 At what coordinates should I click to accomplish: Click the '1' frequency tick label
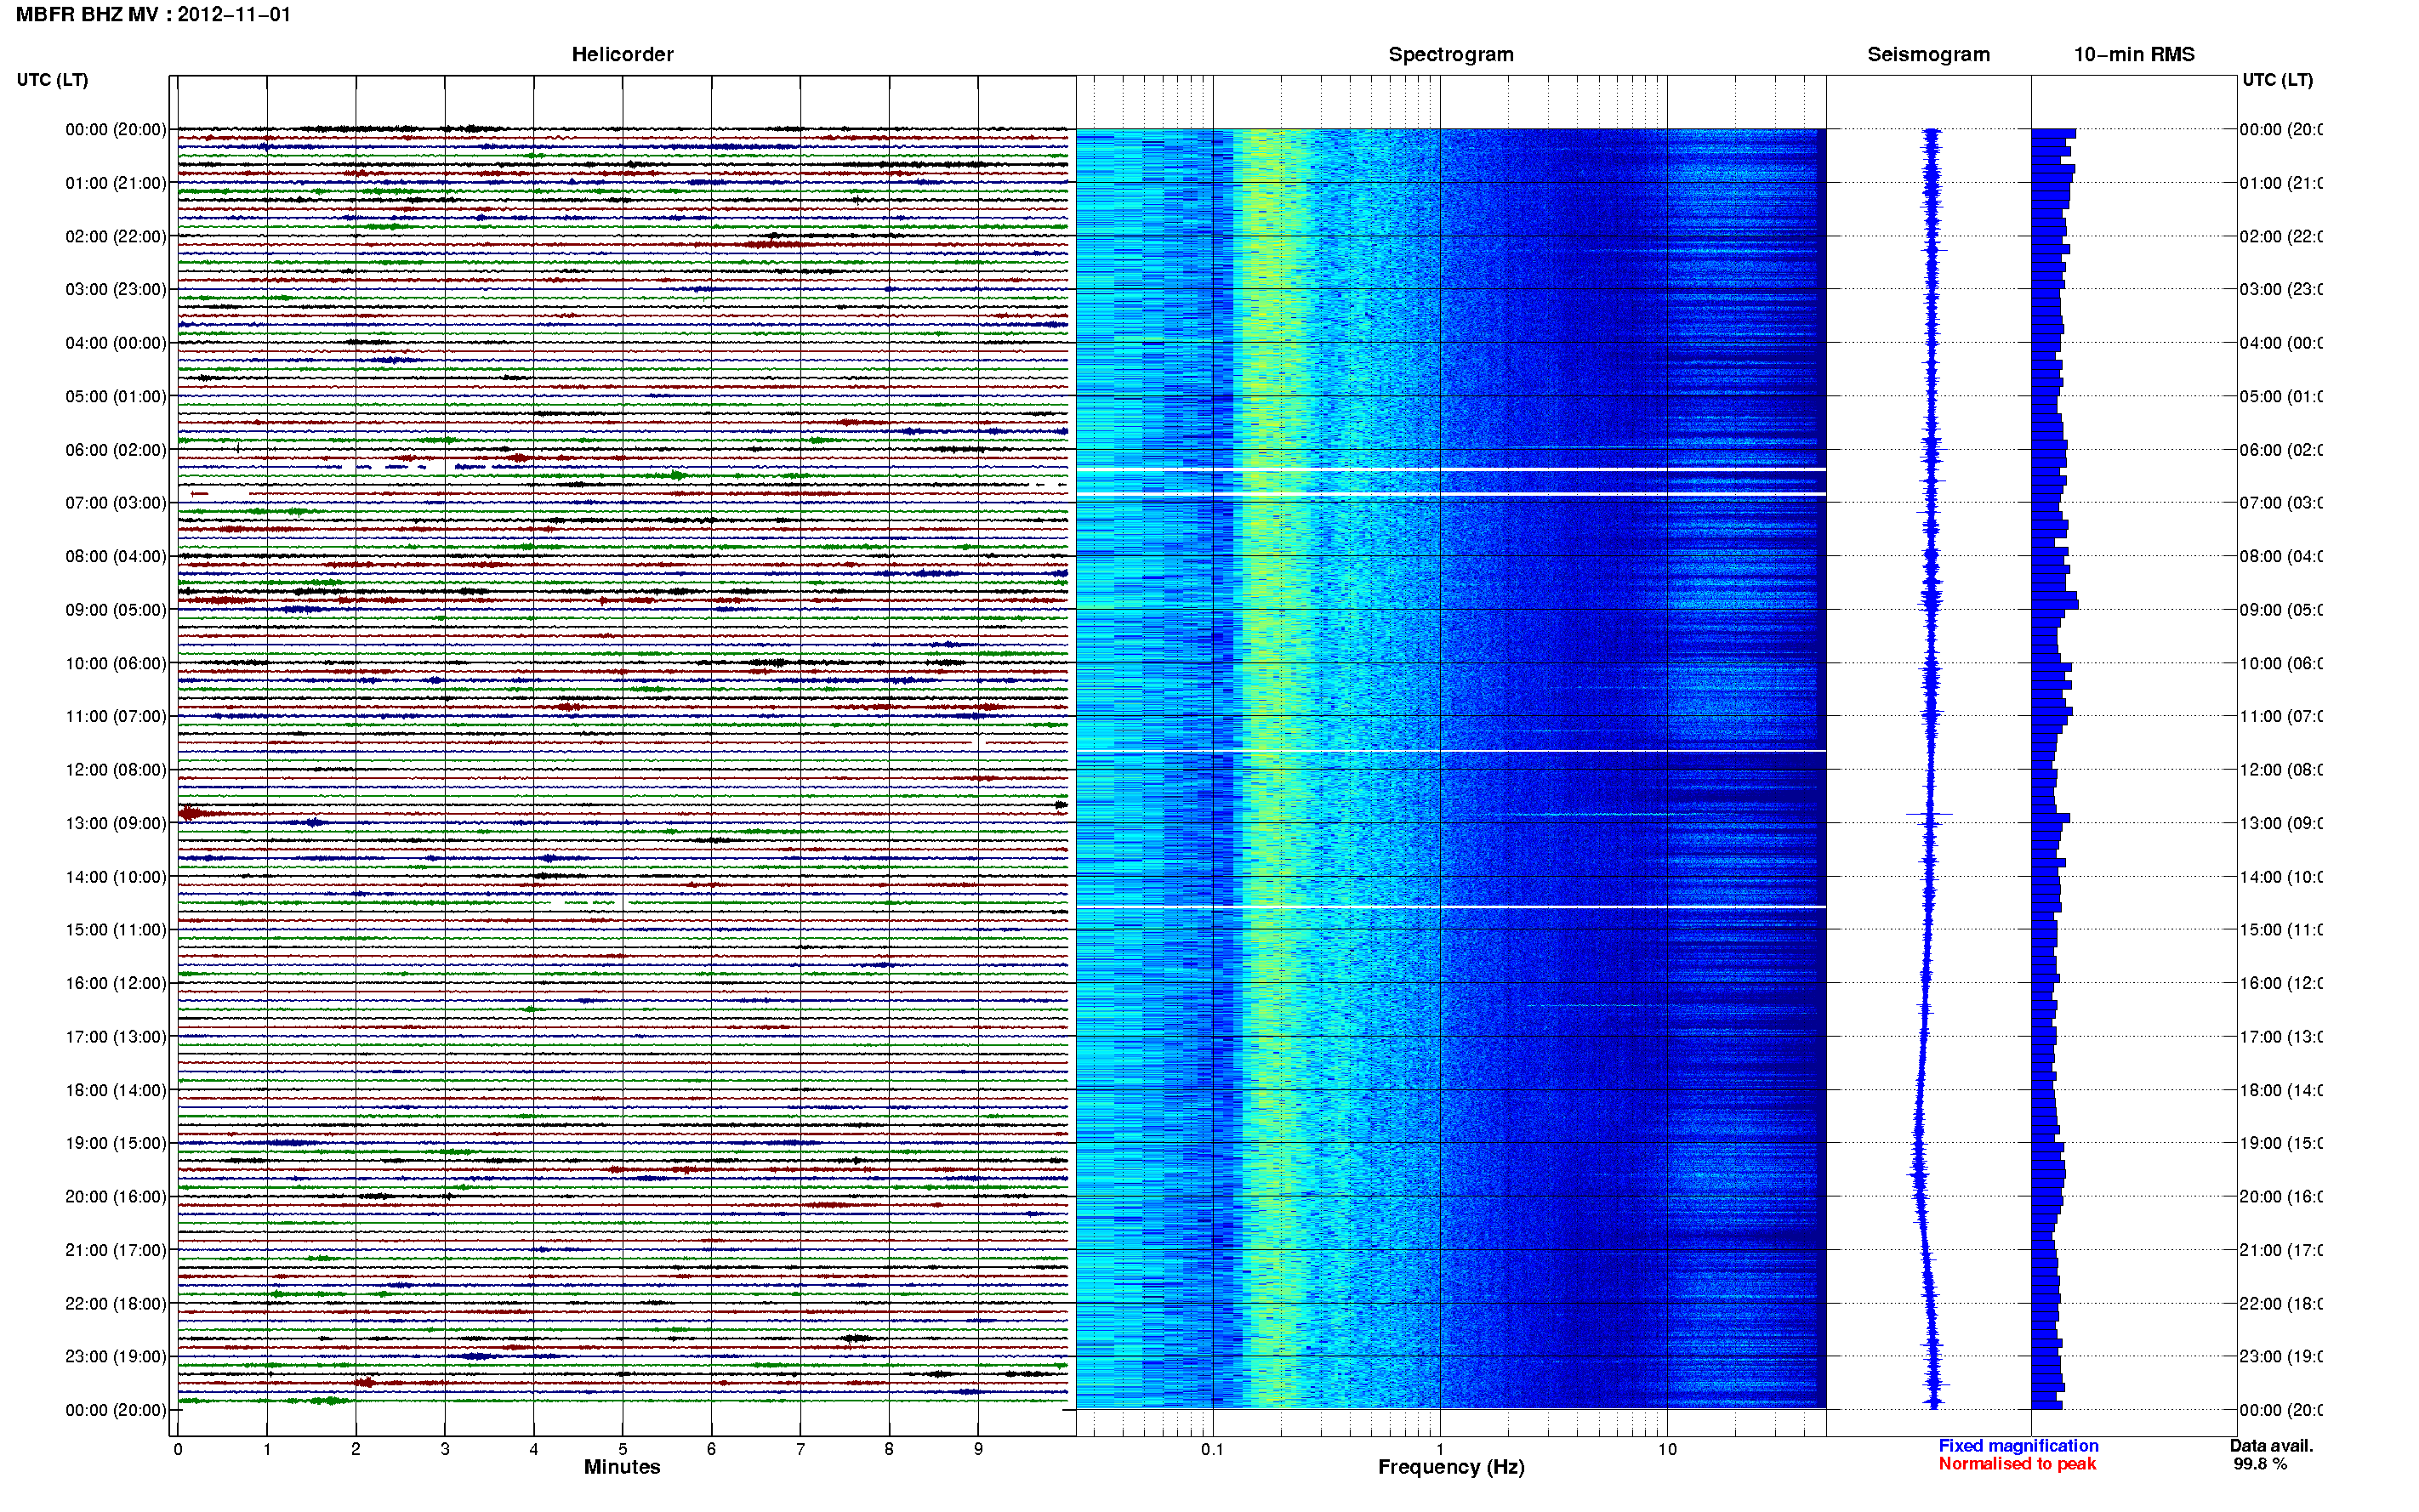1440,1449
